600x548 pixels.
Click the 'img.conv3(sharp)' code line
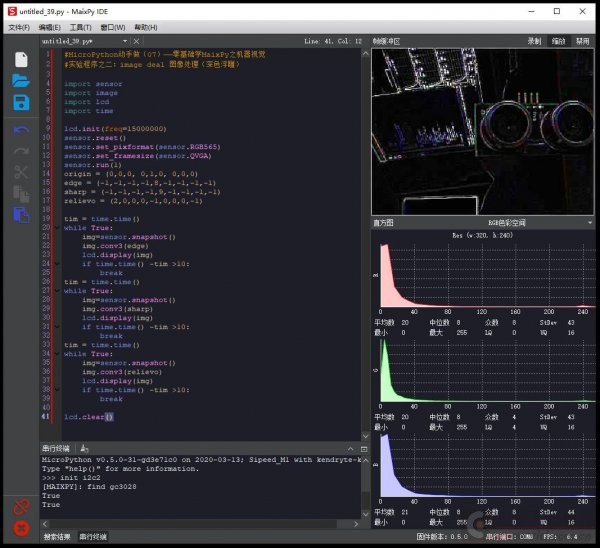(117, 309)
